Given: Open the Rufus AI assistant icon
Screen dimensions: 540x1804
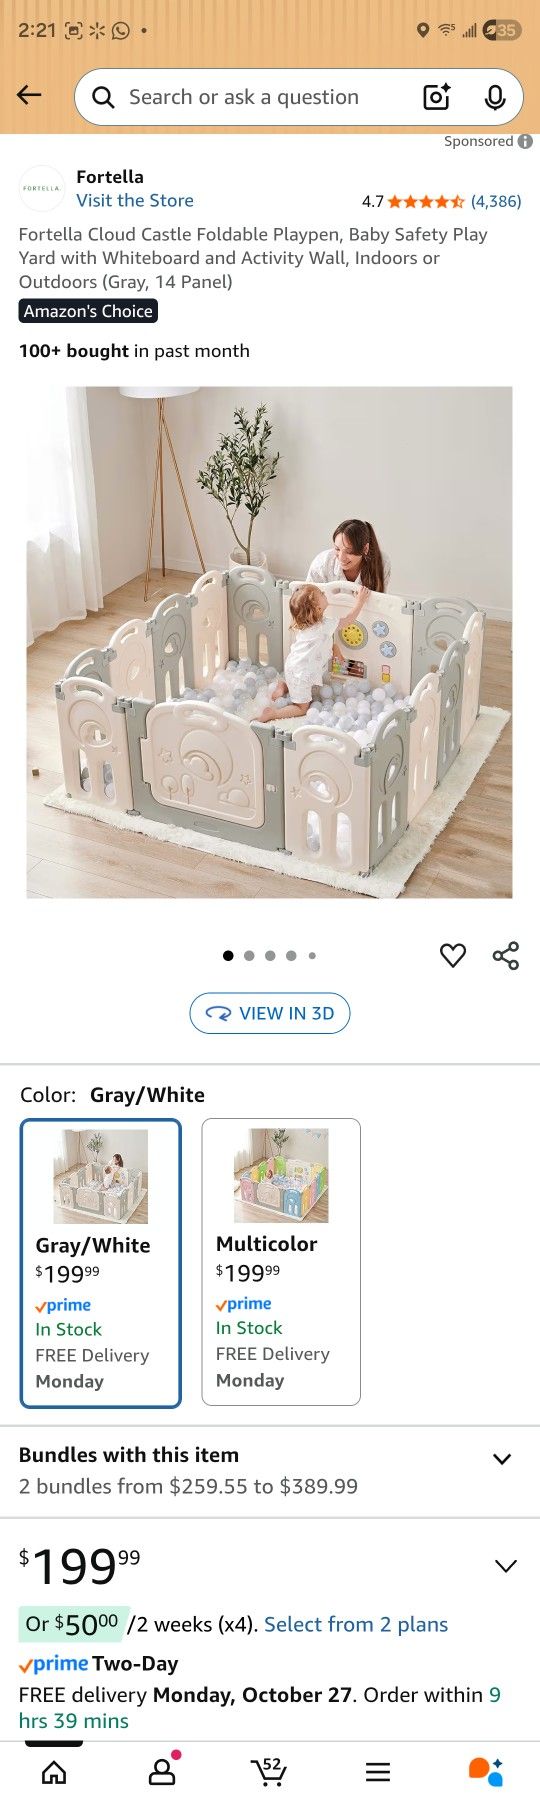Looking at the screenshot, I should (x=486, y=1772).
